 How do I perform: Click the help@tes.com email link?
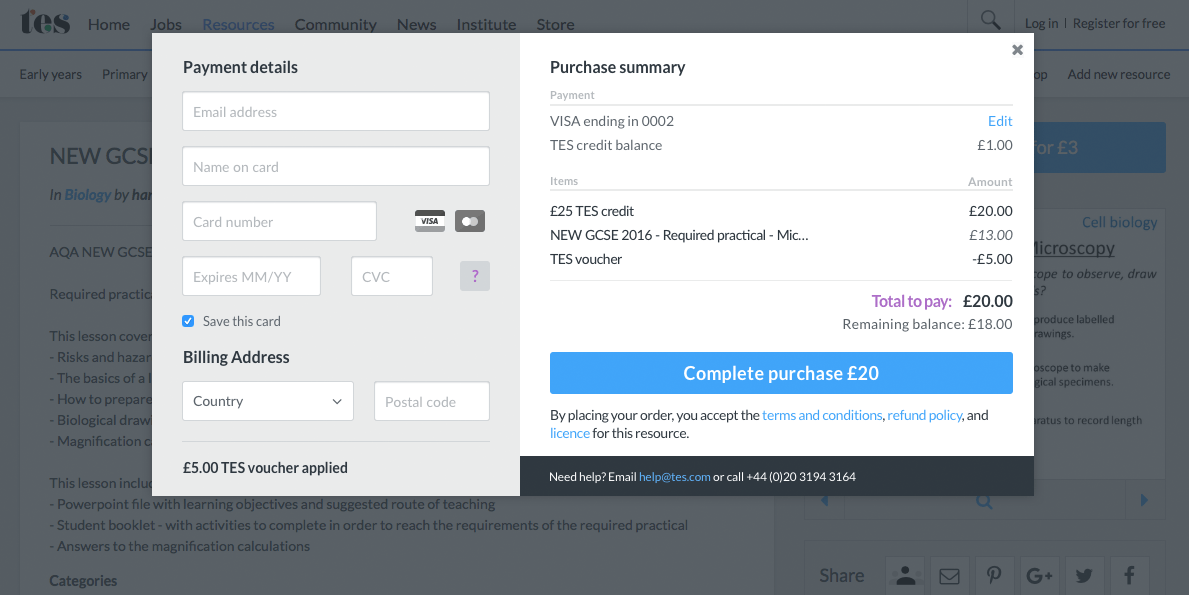point(674,477)
